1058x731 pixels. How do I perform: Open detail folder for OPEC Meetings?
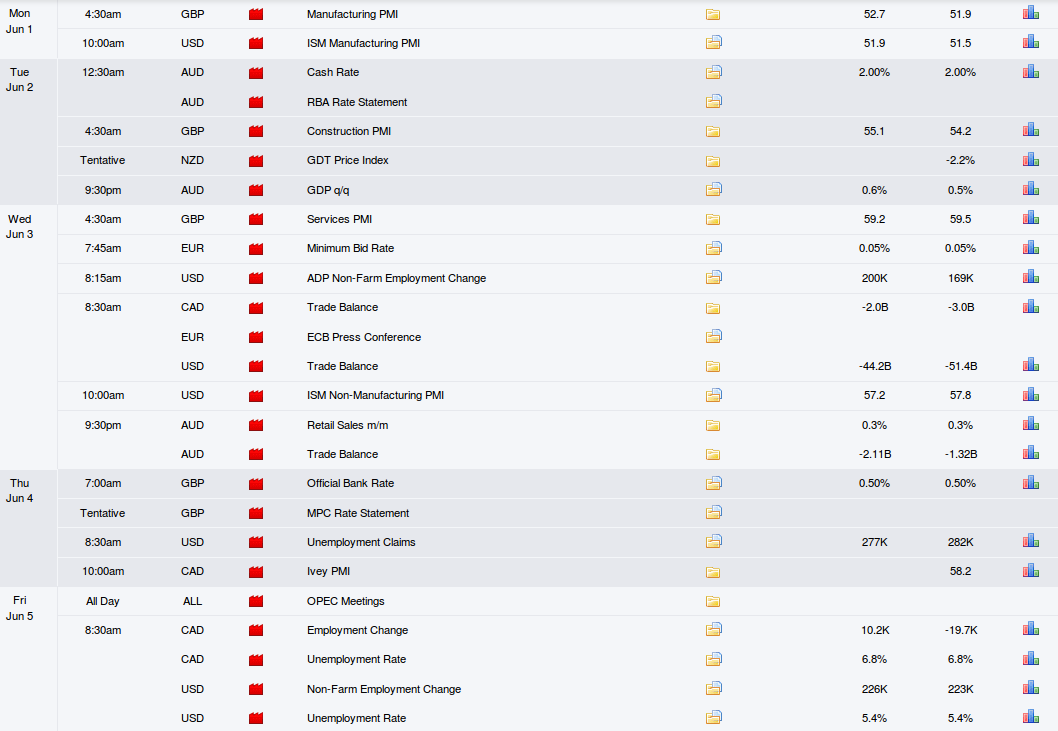[x=713, y=601]
